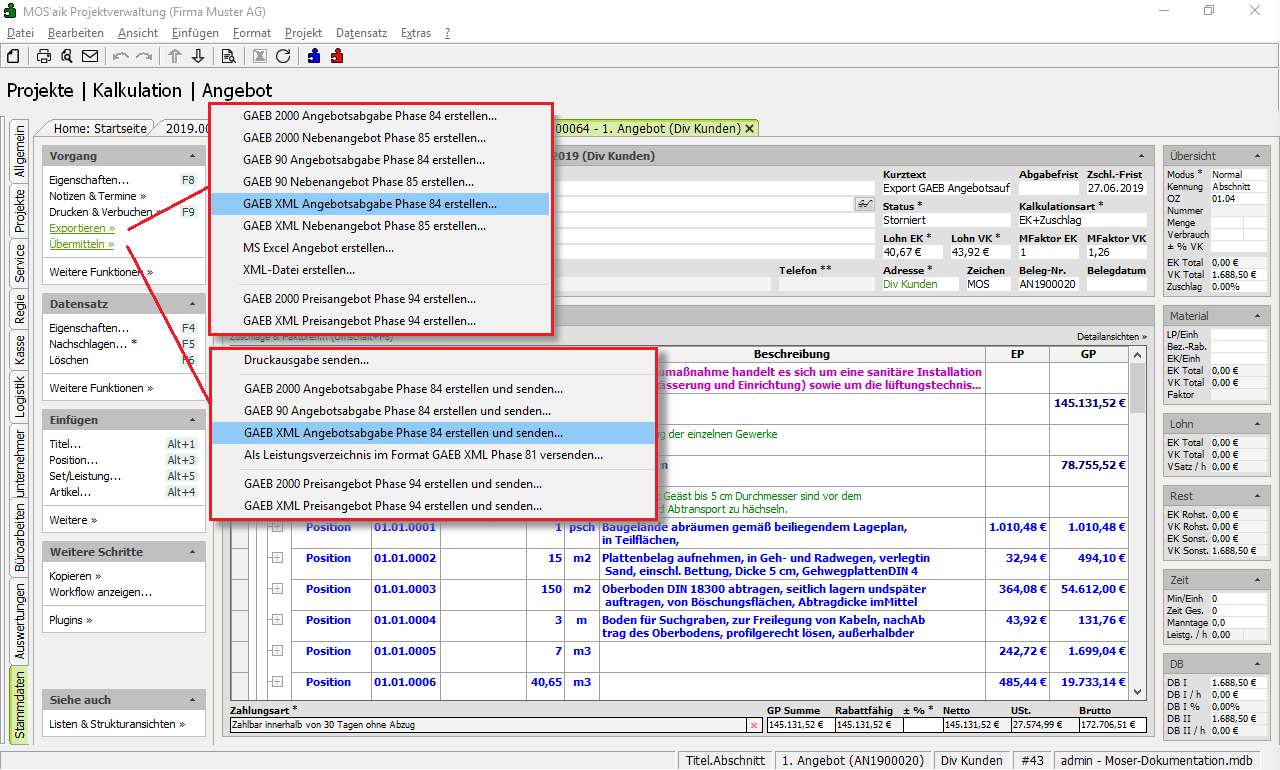Switch to the 'Home: Startseite' tab

100,128
